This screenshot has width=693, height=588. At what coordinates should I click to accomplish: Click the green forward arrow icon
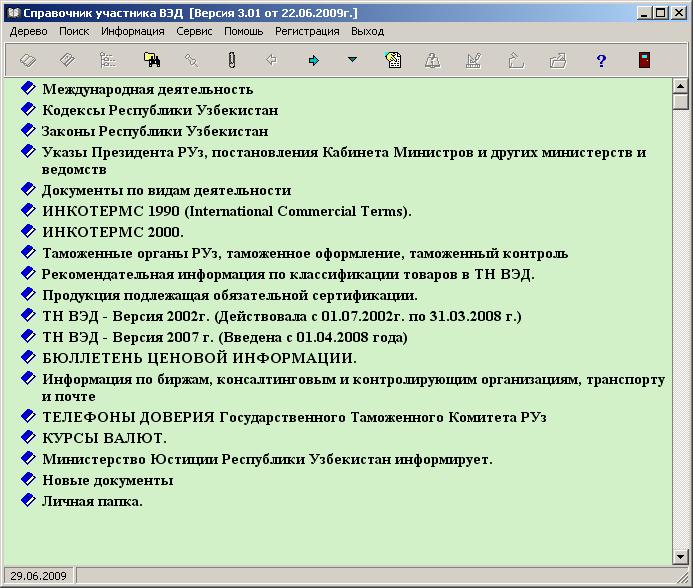pyautogui.click(x=314, y=61)
